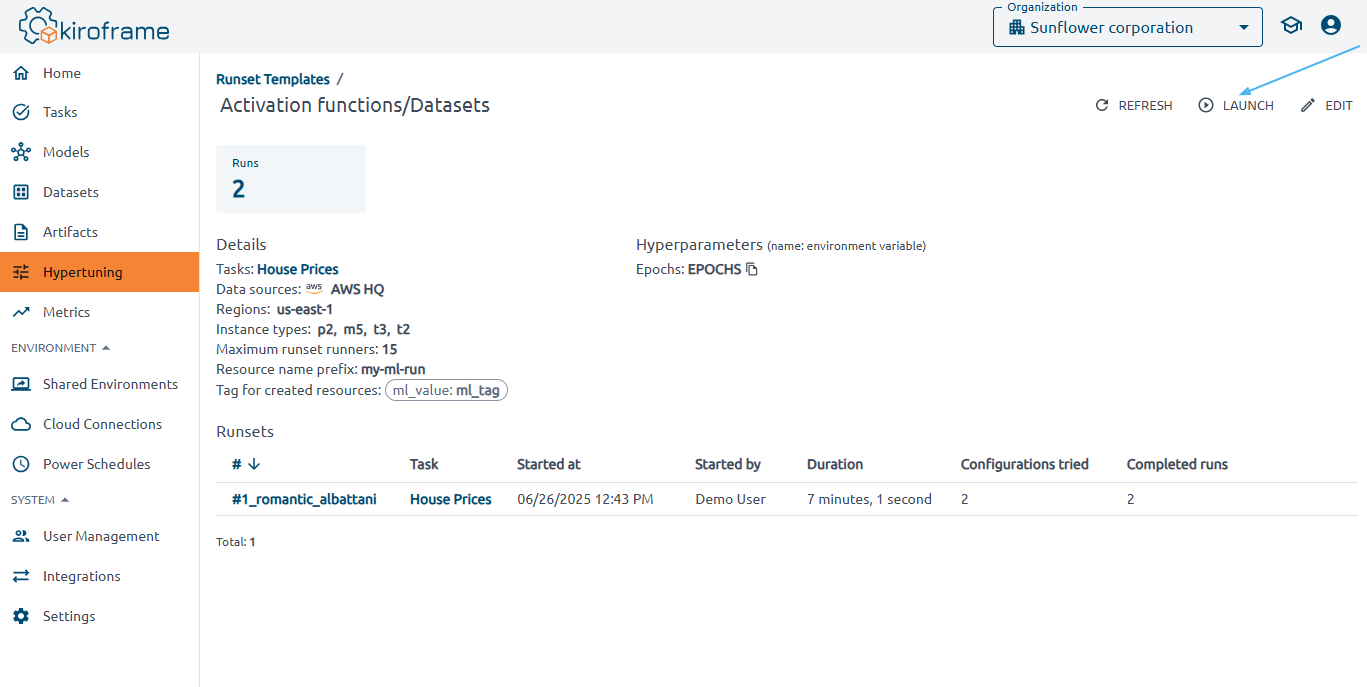
Task: Open the graduation cap documentation icon
Action: [1291, 26]
